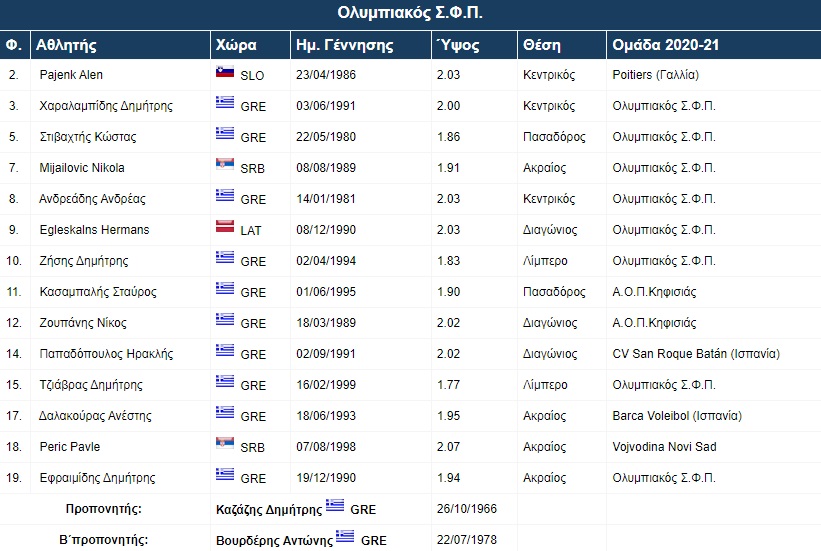The height and width of the screenshot is (551, 821).
Task: Click the Β΄προπονητής label
Action: [x=104, y=539]
